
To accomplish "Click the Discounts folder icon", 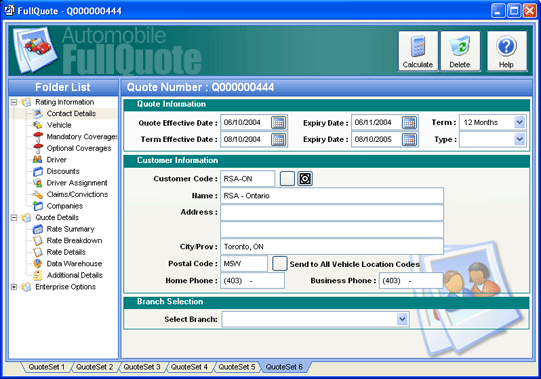I will coord(38,171).
